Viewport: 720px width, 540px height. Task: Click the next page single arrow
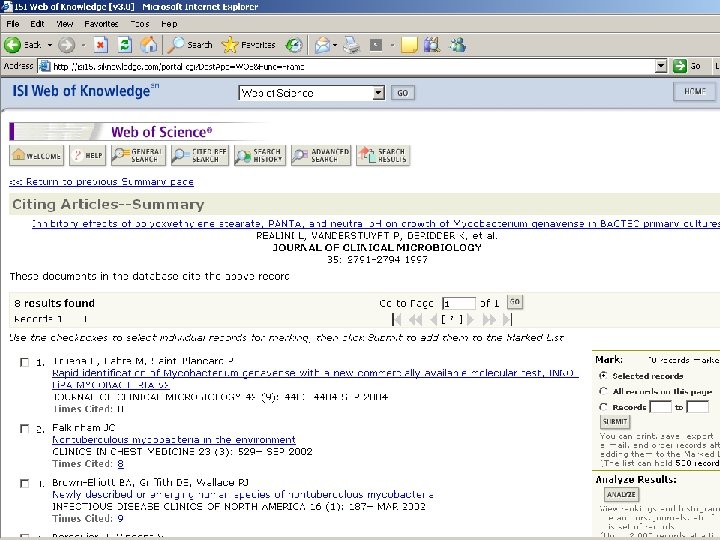(x=470, y=319)
